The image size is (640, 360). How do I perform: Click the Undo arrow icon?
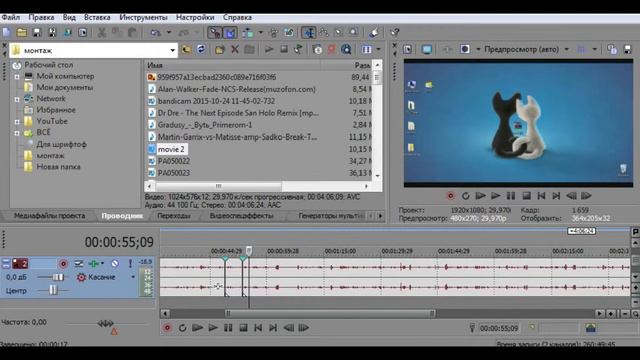155,33
